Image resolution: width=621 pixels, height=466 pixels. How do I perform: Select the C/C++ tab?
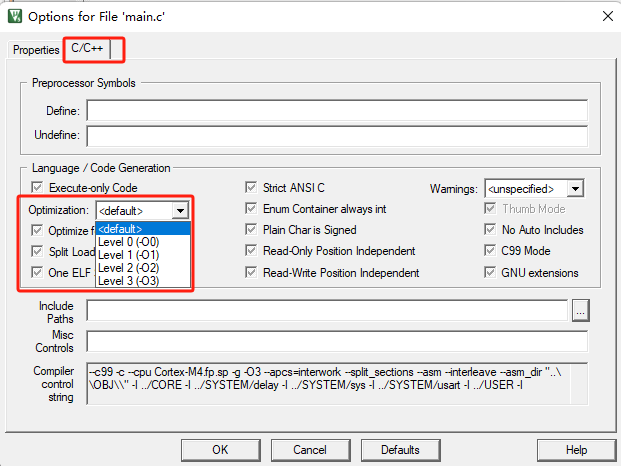(89, 49)
